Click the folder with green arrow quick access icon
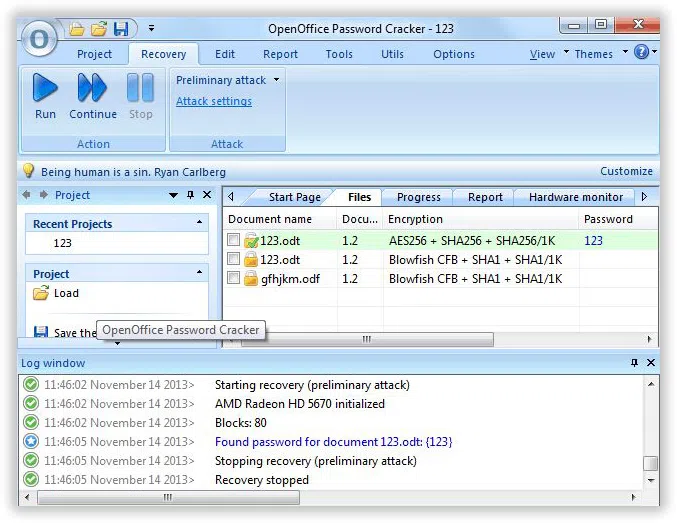 [99, 29]
